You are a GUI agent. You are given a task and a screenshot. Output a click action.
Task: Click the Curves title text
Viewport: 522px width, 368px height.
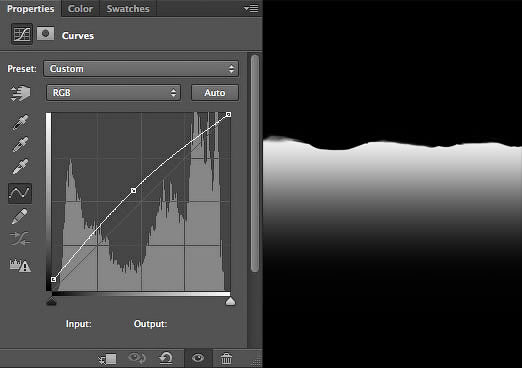pos(78,36)
